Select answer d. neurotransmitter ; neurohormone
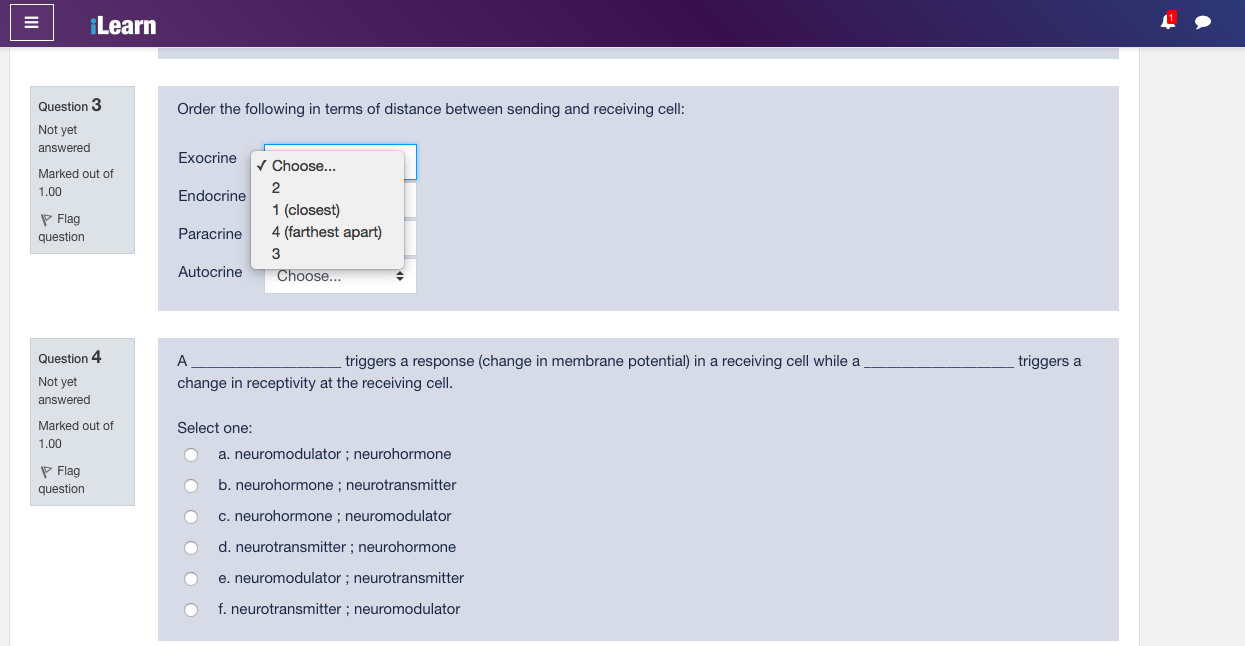 pos(191,548)
